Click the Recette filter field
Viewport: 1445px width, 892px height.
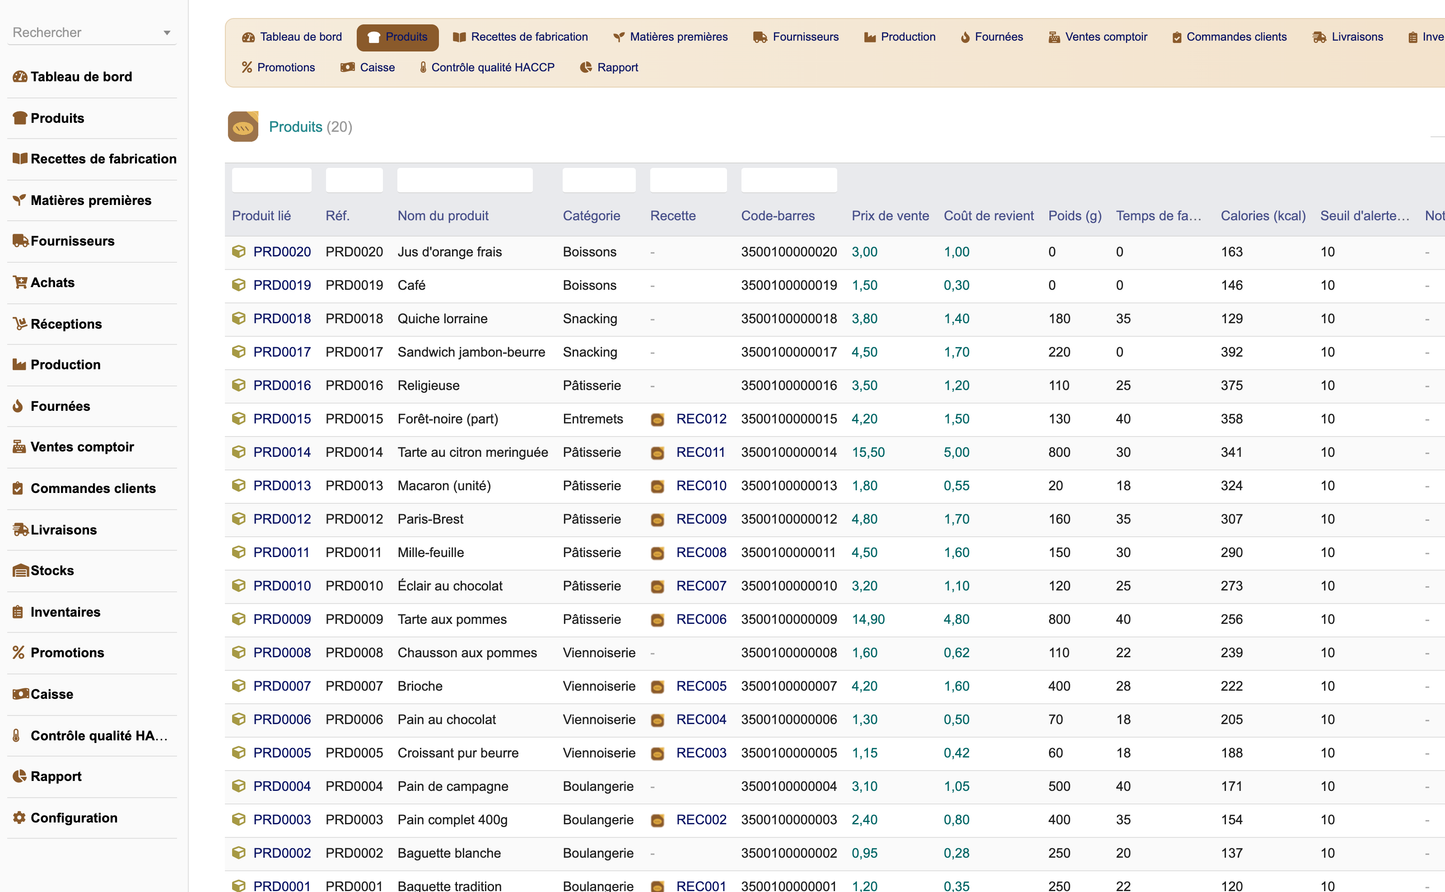click(688, 180)
